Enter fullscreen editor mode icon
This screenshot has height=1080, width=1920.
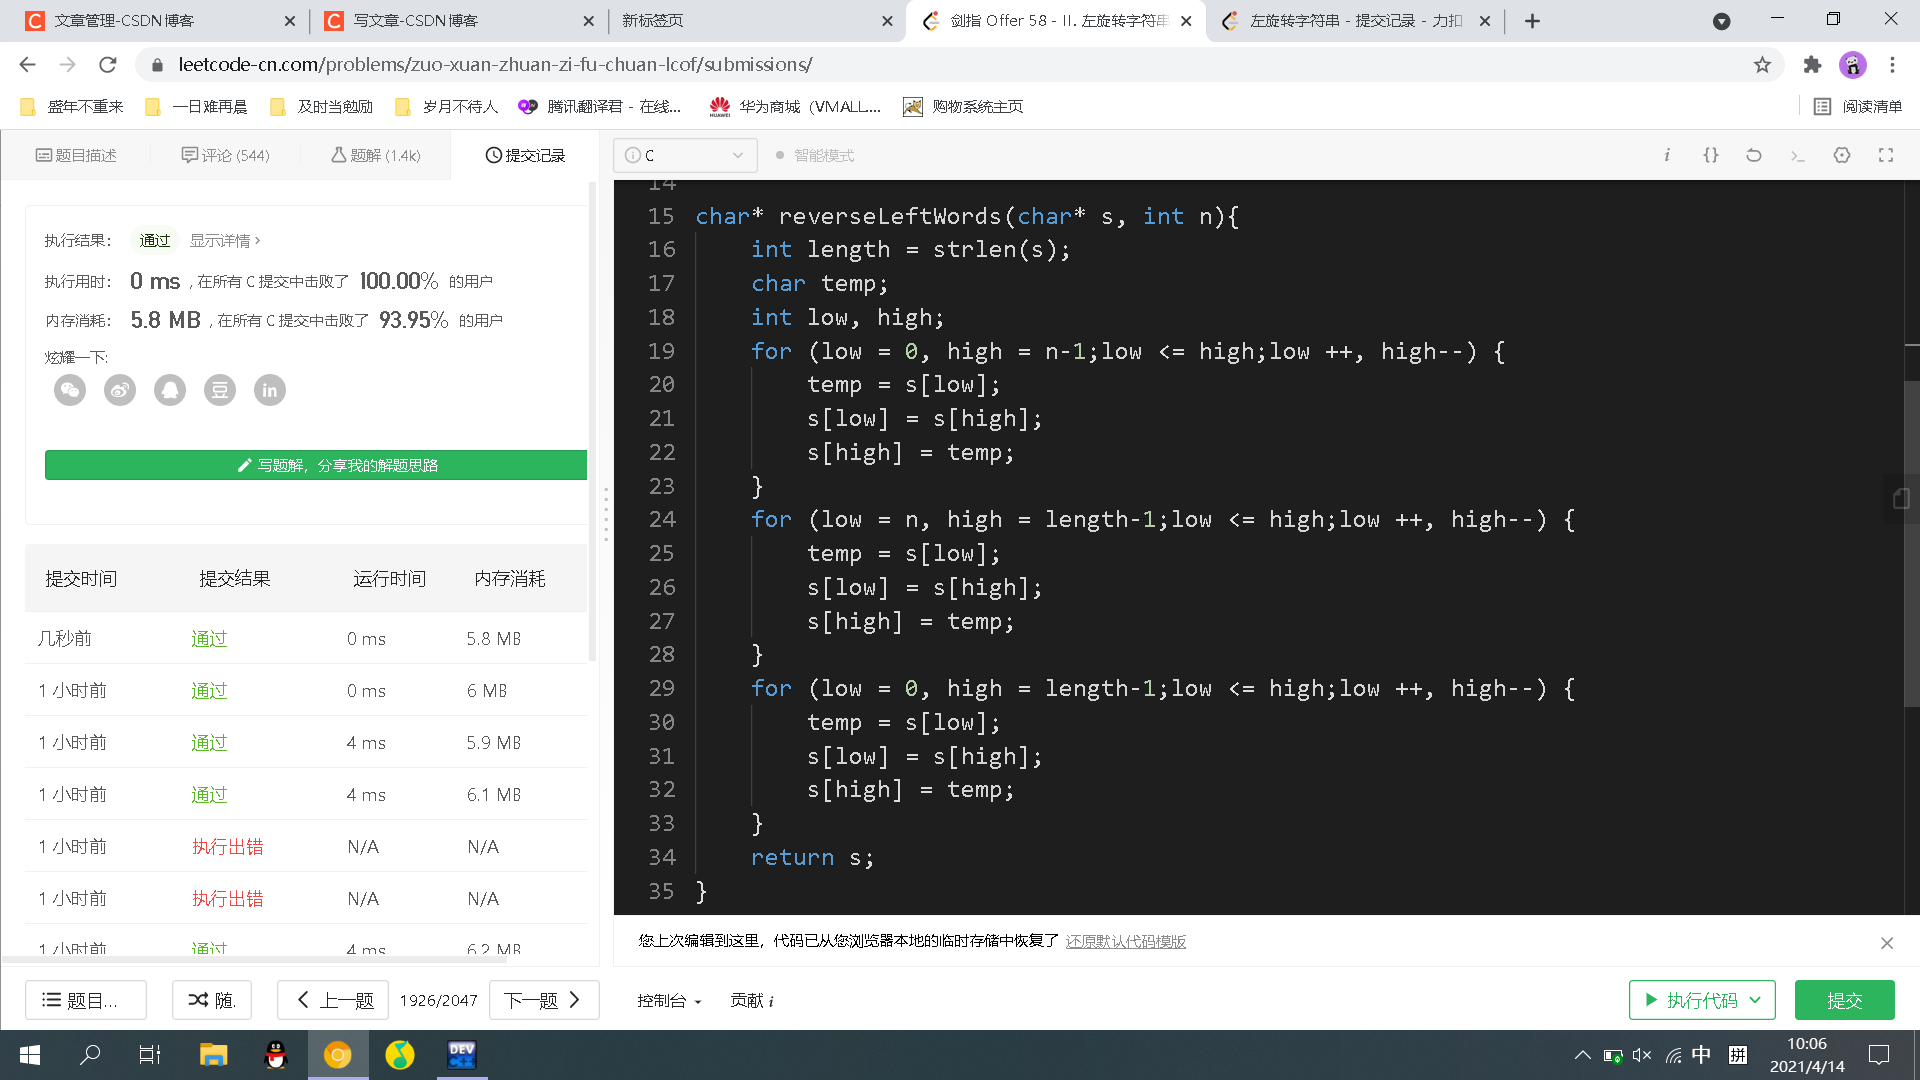coord(1886,155)
